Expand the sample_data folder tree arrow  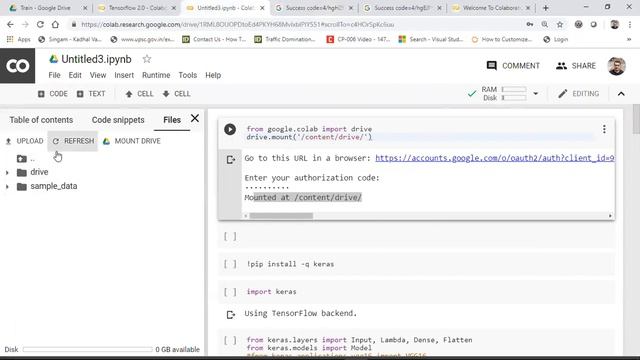point(7,187)
